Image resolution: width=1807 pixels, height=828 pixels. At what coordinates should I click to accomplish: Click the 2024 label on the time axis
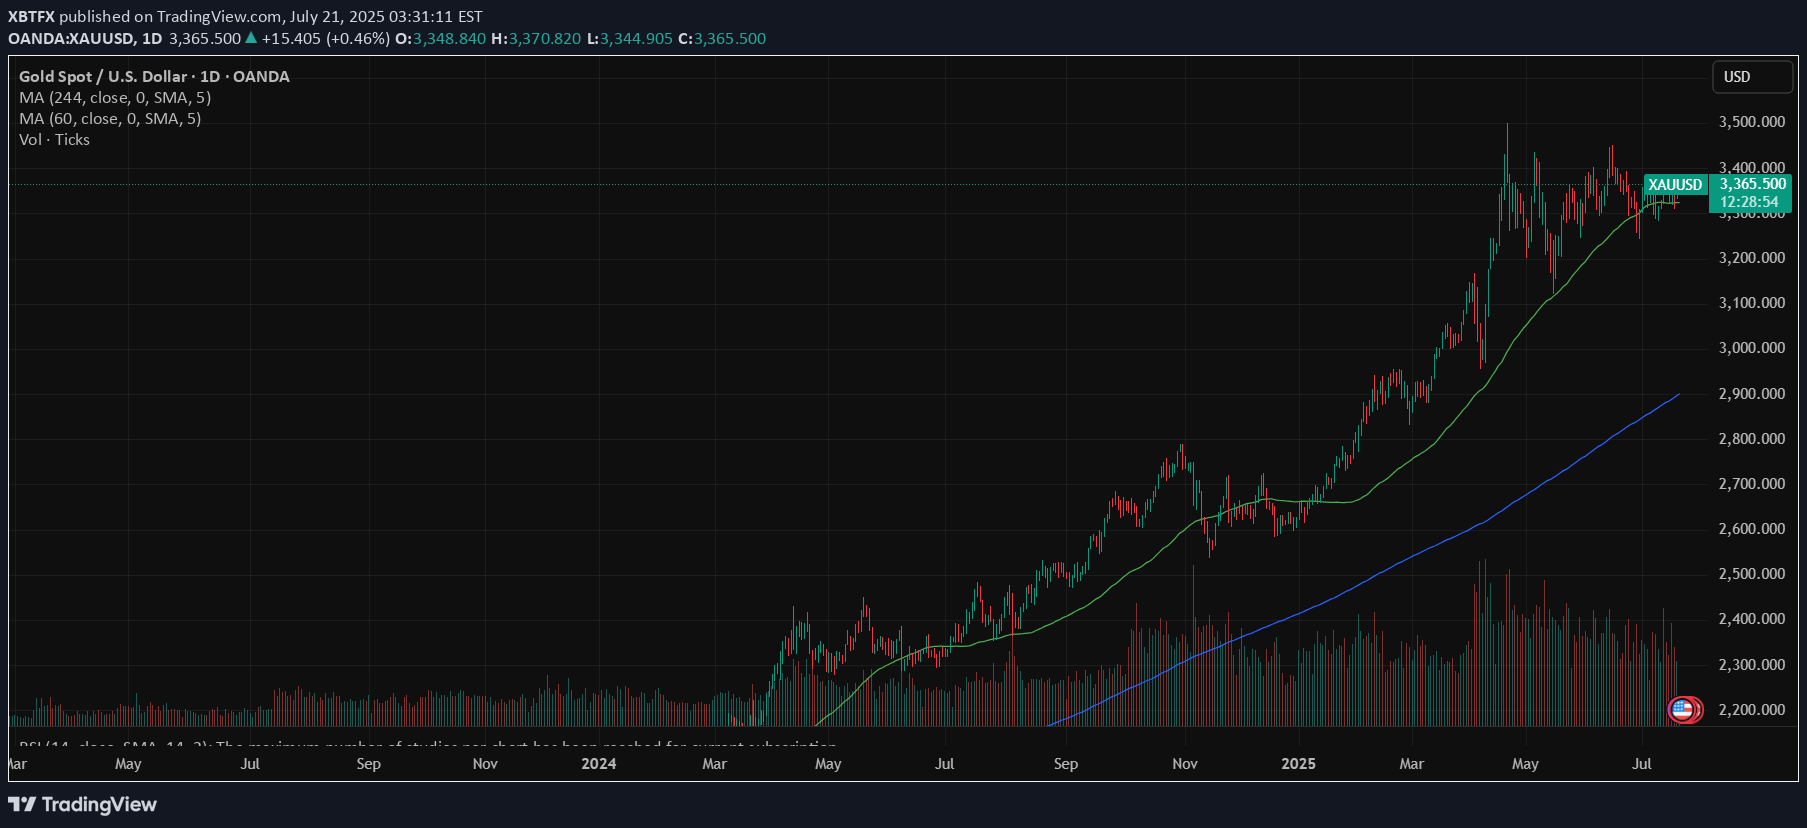tap(599, 764)
